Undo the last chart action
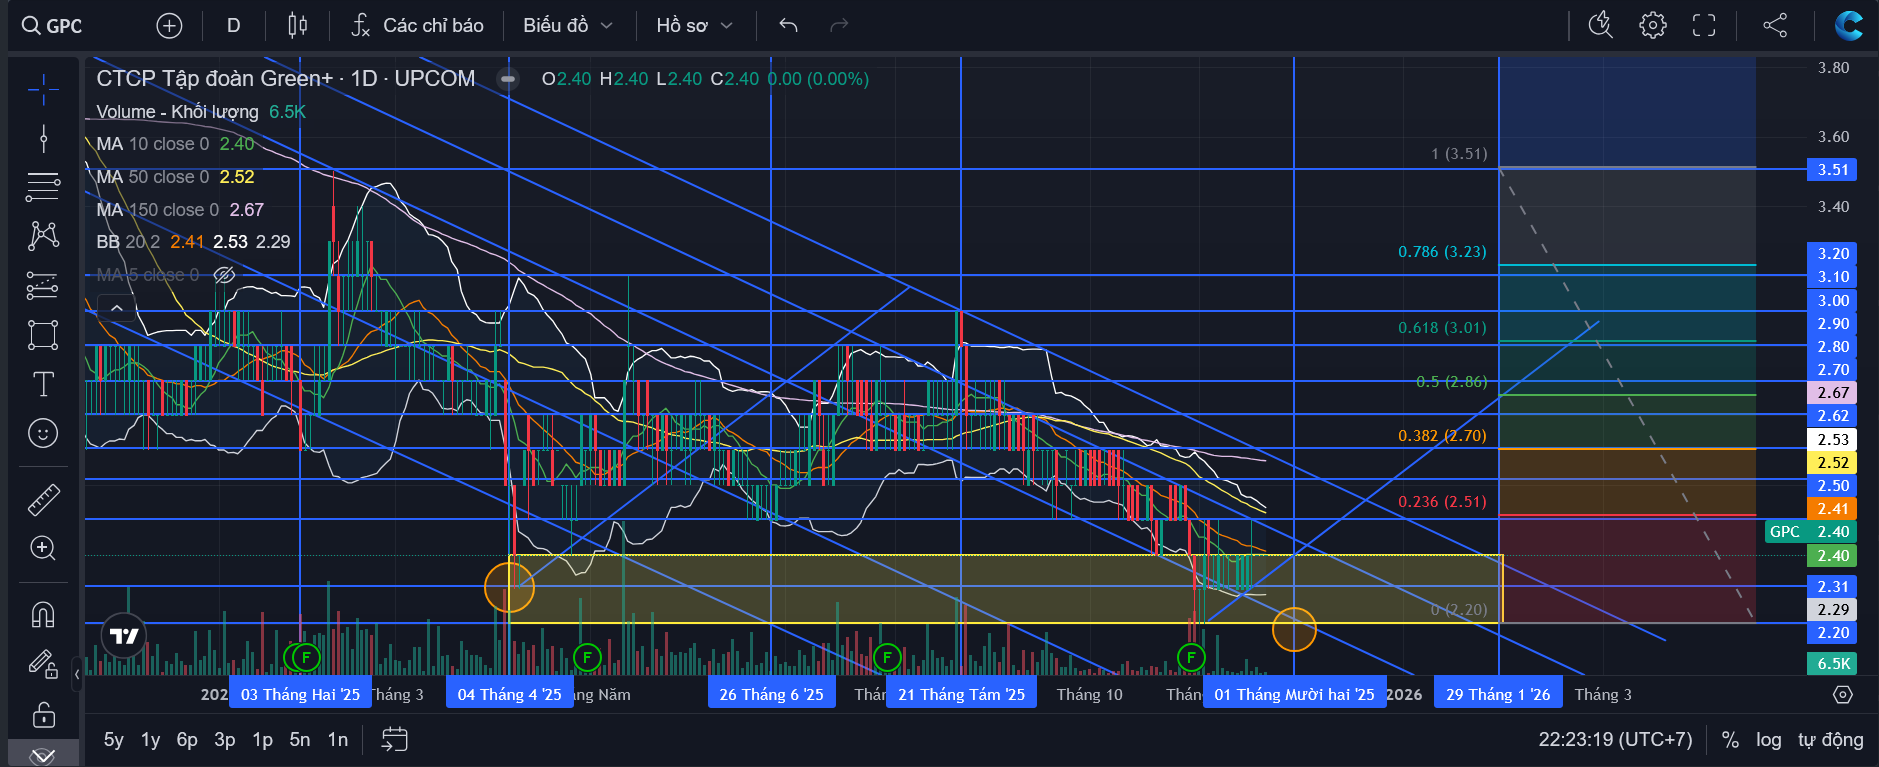The height and width of the screenshot is (767, 1879). (x=789, y=26)
